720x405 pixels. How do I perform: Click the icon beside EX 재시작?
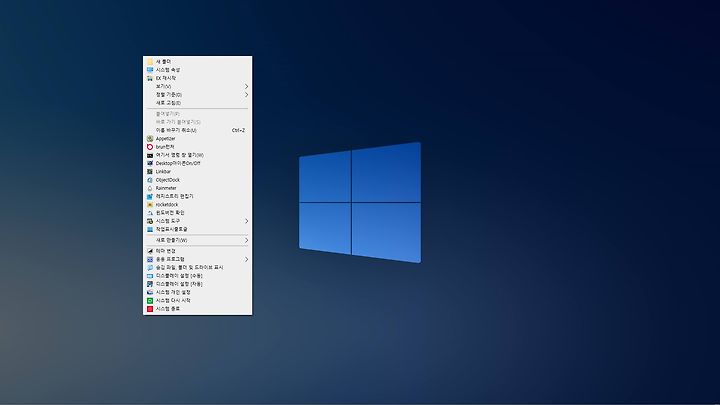click(x=150, y=78)
